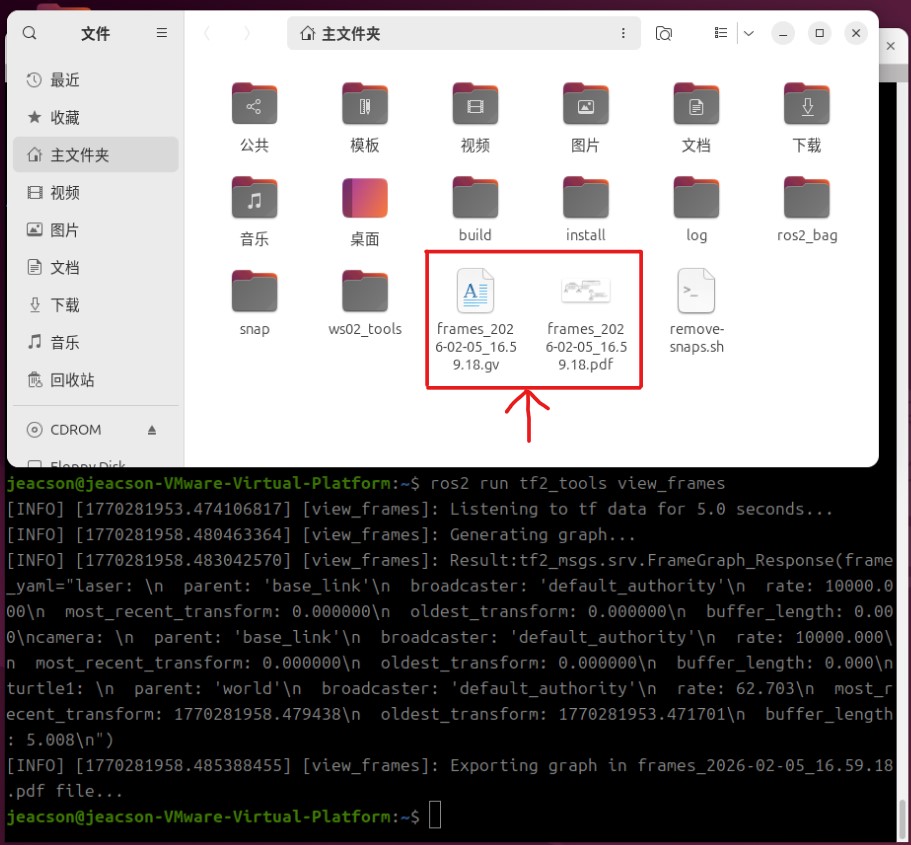Open 下载 (Downloads) in the sidebar

pos(65,305)
